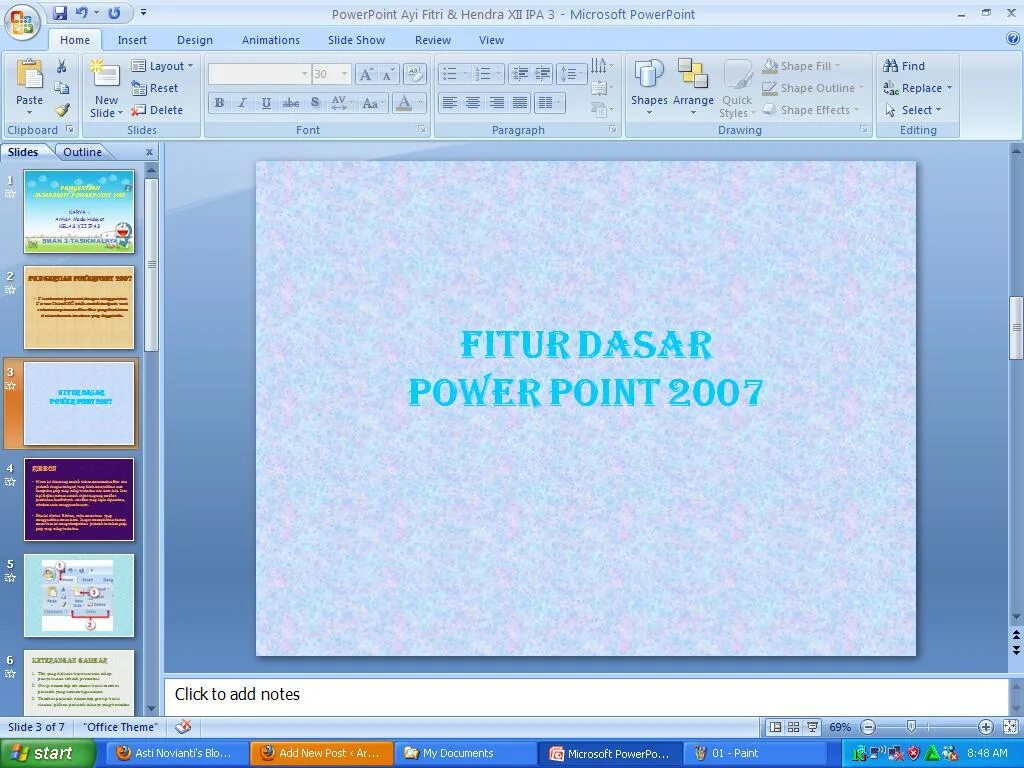This screenshot has height=768, width=1024.
Task: Switch to the Design tab
Action: click(195, 40)
